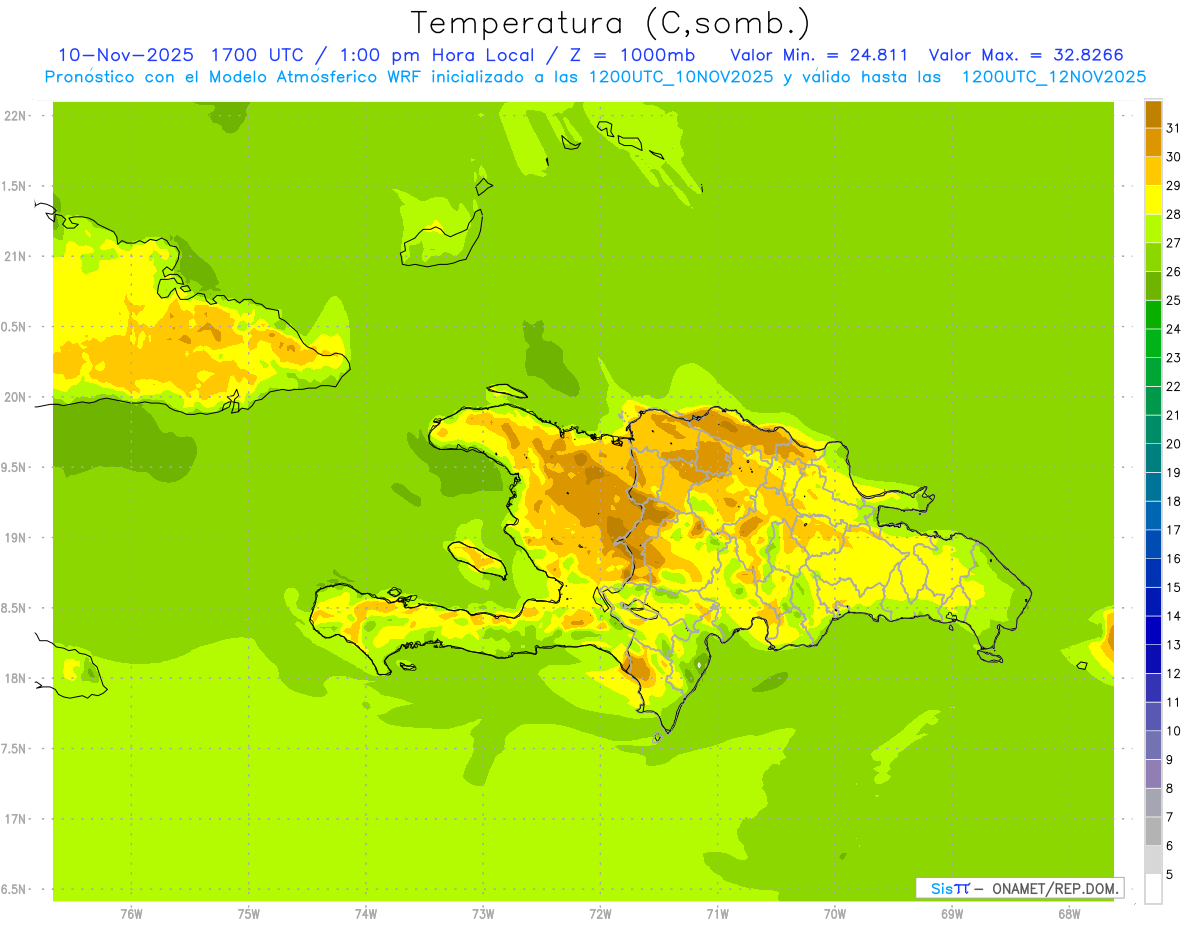Click the latitude label "22N"

(17, 116)
